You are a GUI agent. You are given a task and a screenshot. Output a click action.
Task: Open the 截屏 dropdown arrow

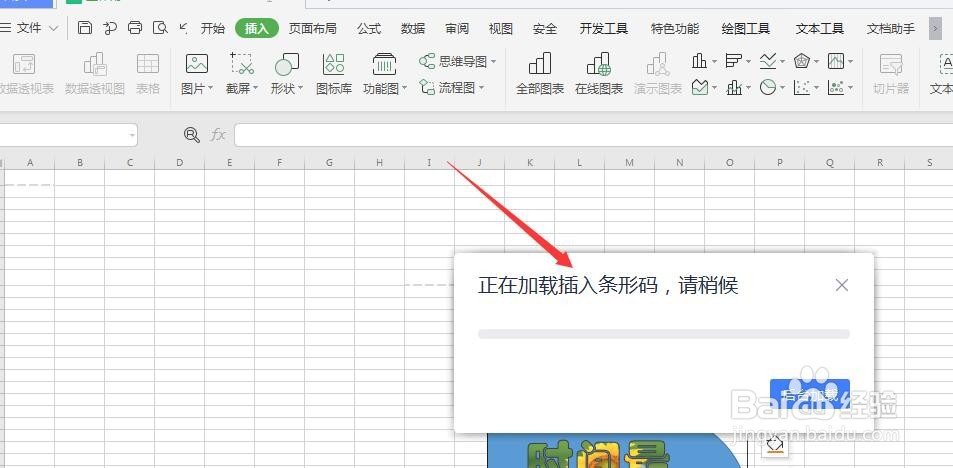coord(256,88)
